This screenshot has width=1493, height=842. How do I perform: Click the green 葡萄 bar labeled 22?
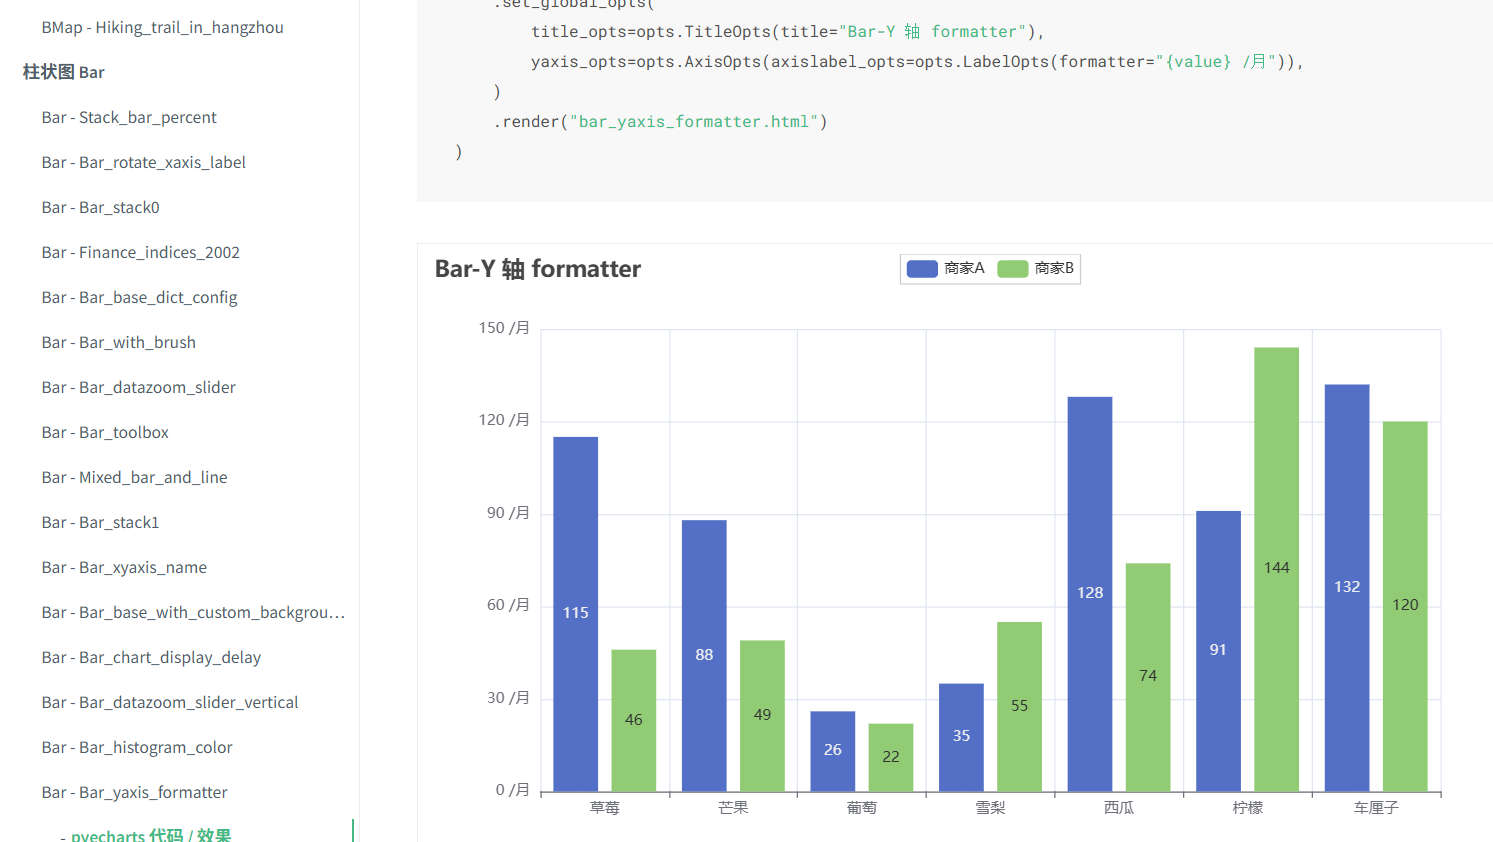pos(891,757)
